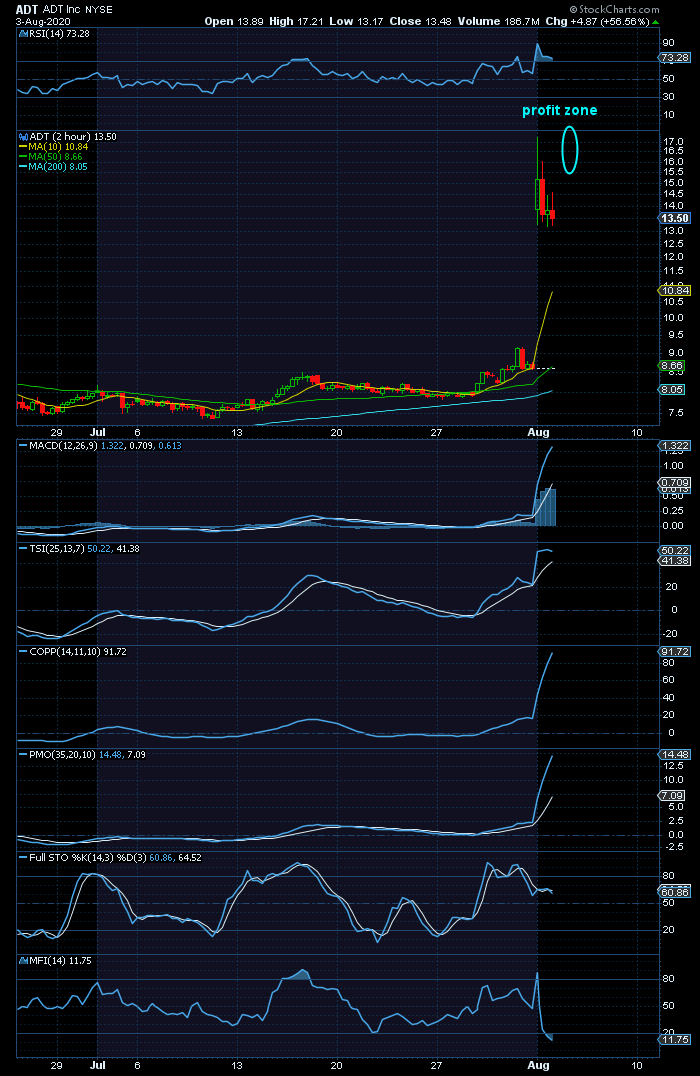Click the 17.0 label on the price axis

point(673,142)
